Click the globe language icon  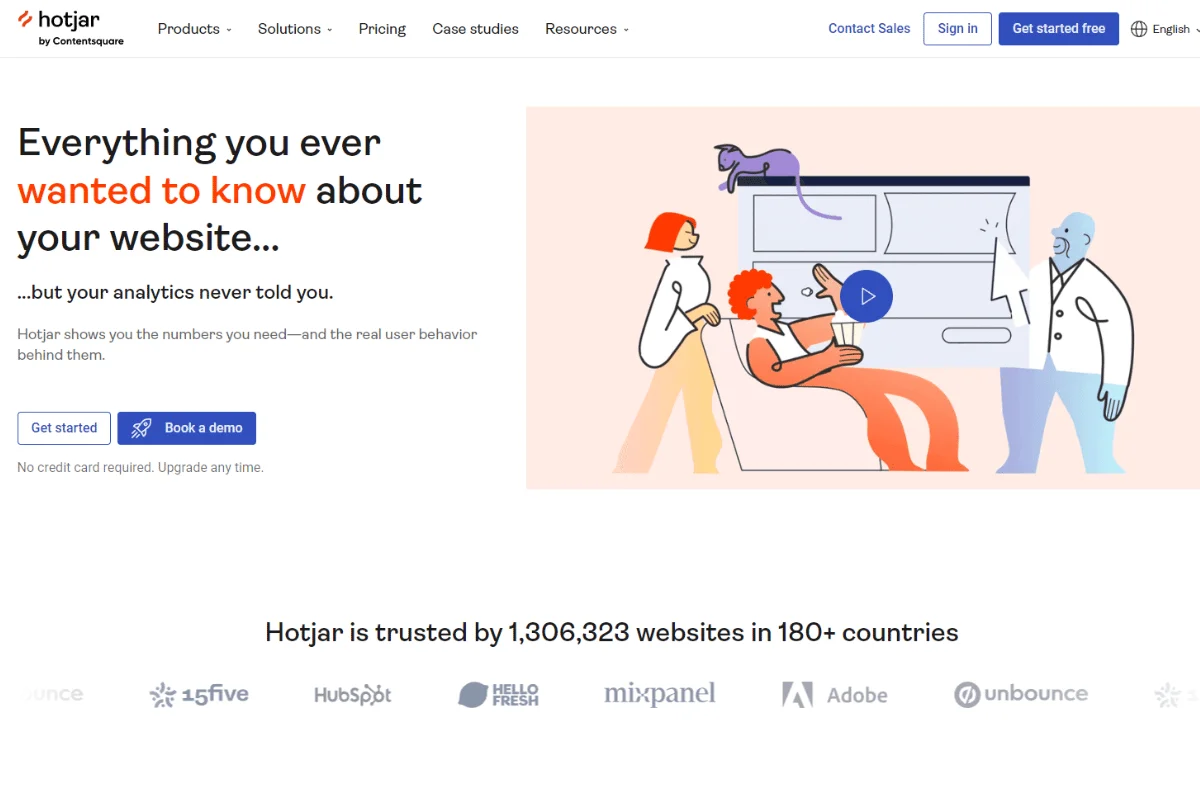coord(1139,29)
